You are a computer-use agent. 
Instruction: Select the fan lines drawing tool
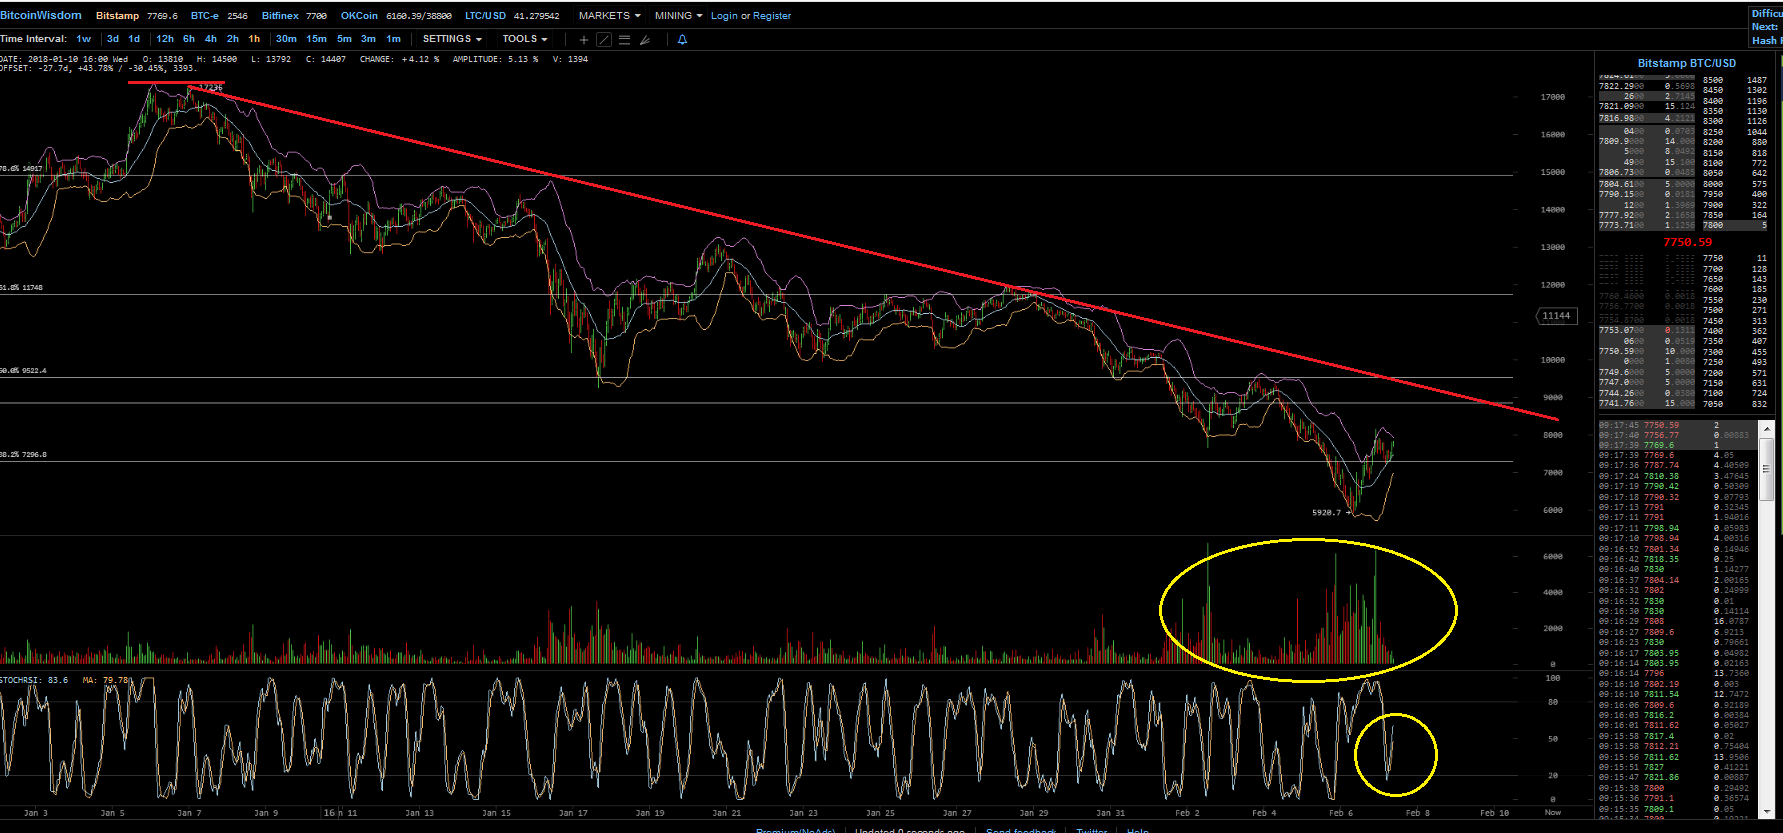645,40
